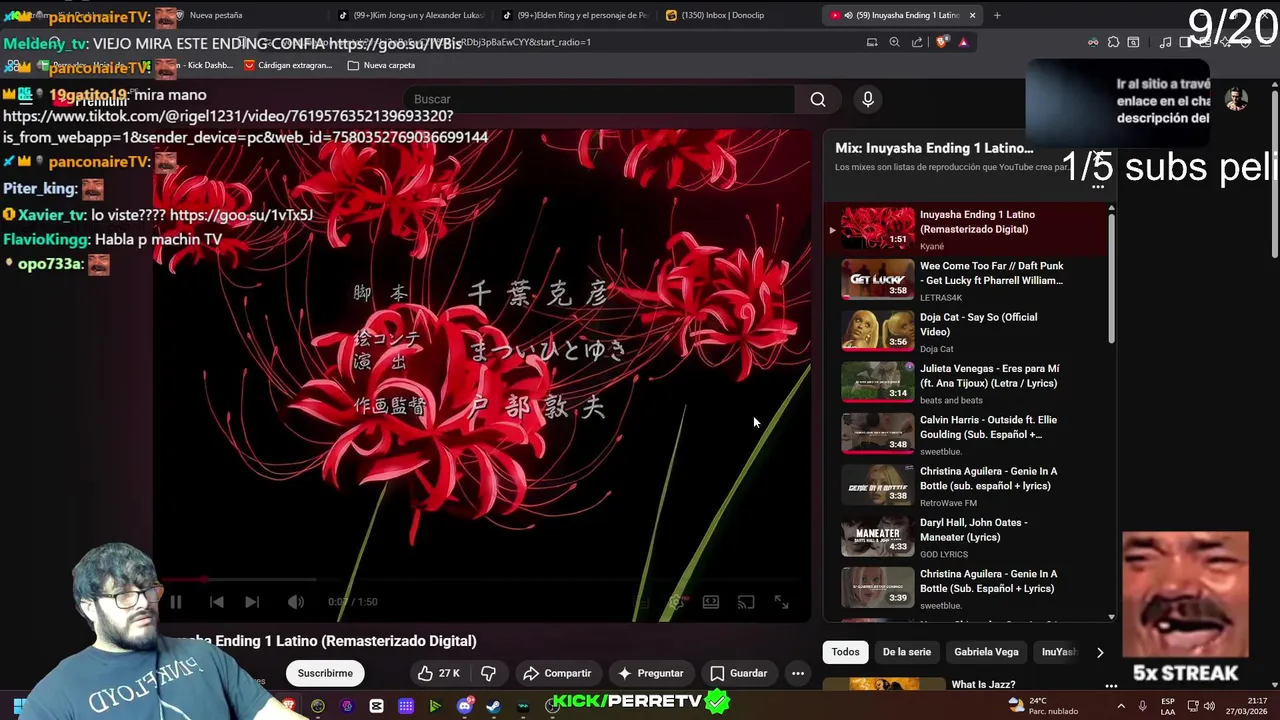
Task: Open the extensions puzzle icon
Action: coord(1113,42)
